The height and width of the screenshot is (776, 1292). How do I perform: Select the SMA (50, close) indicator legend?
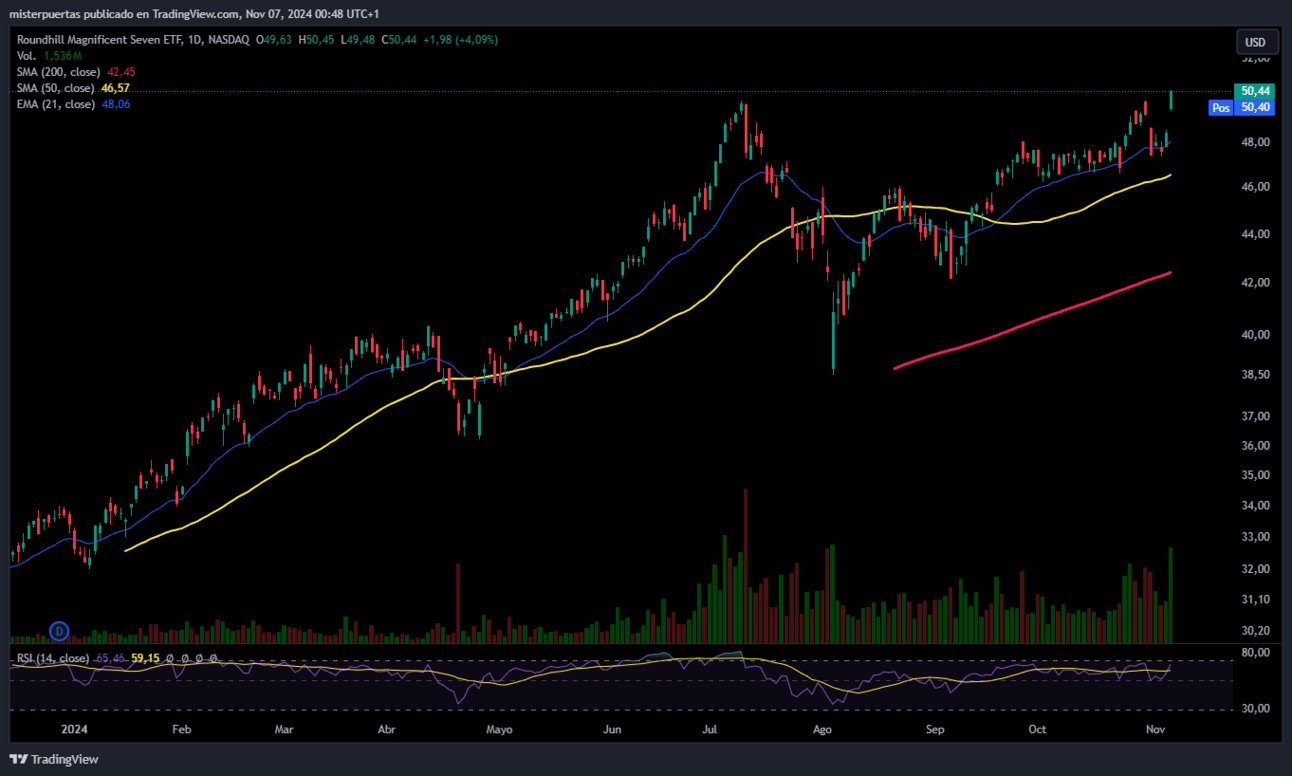coord(55,88)
